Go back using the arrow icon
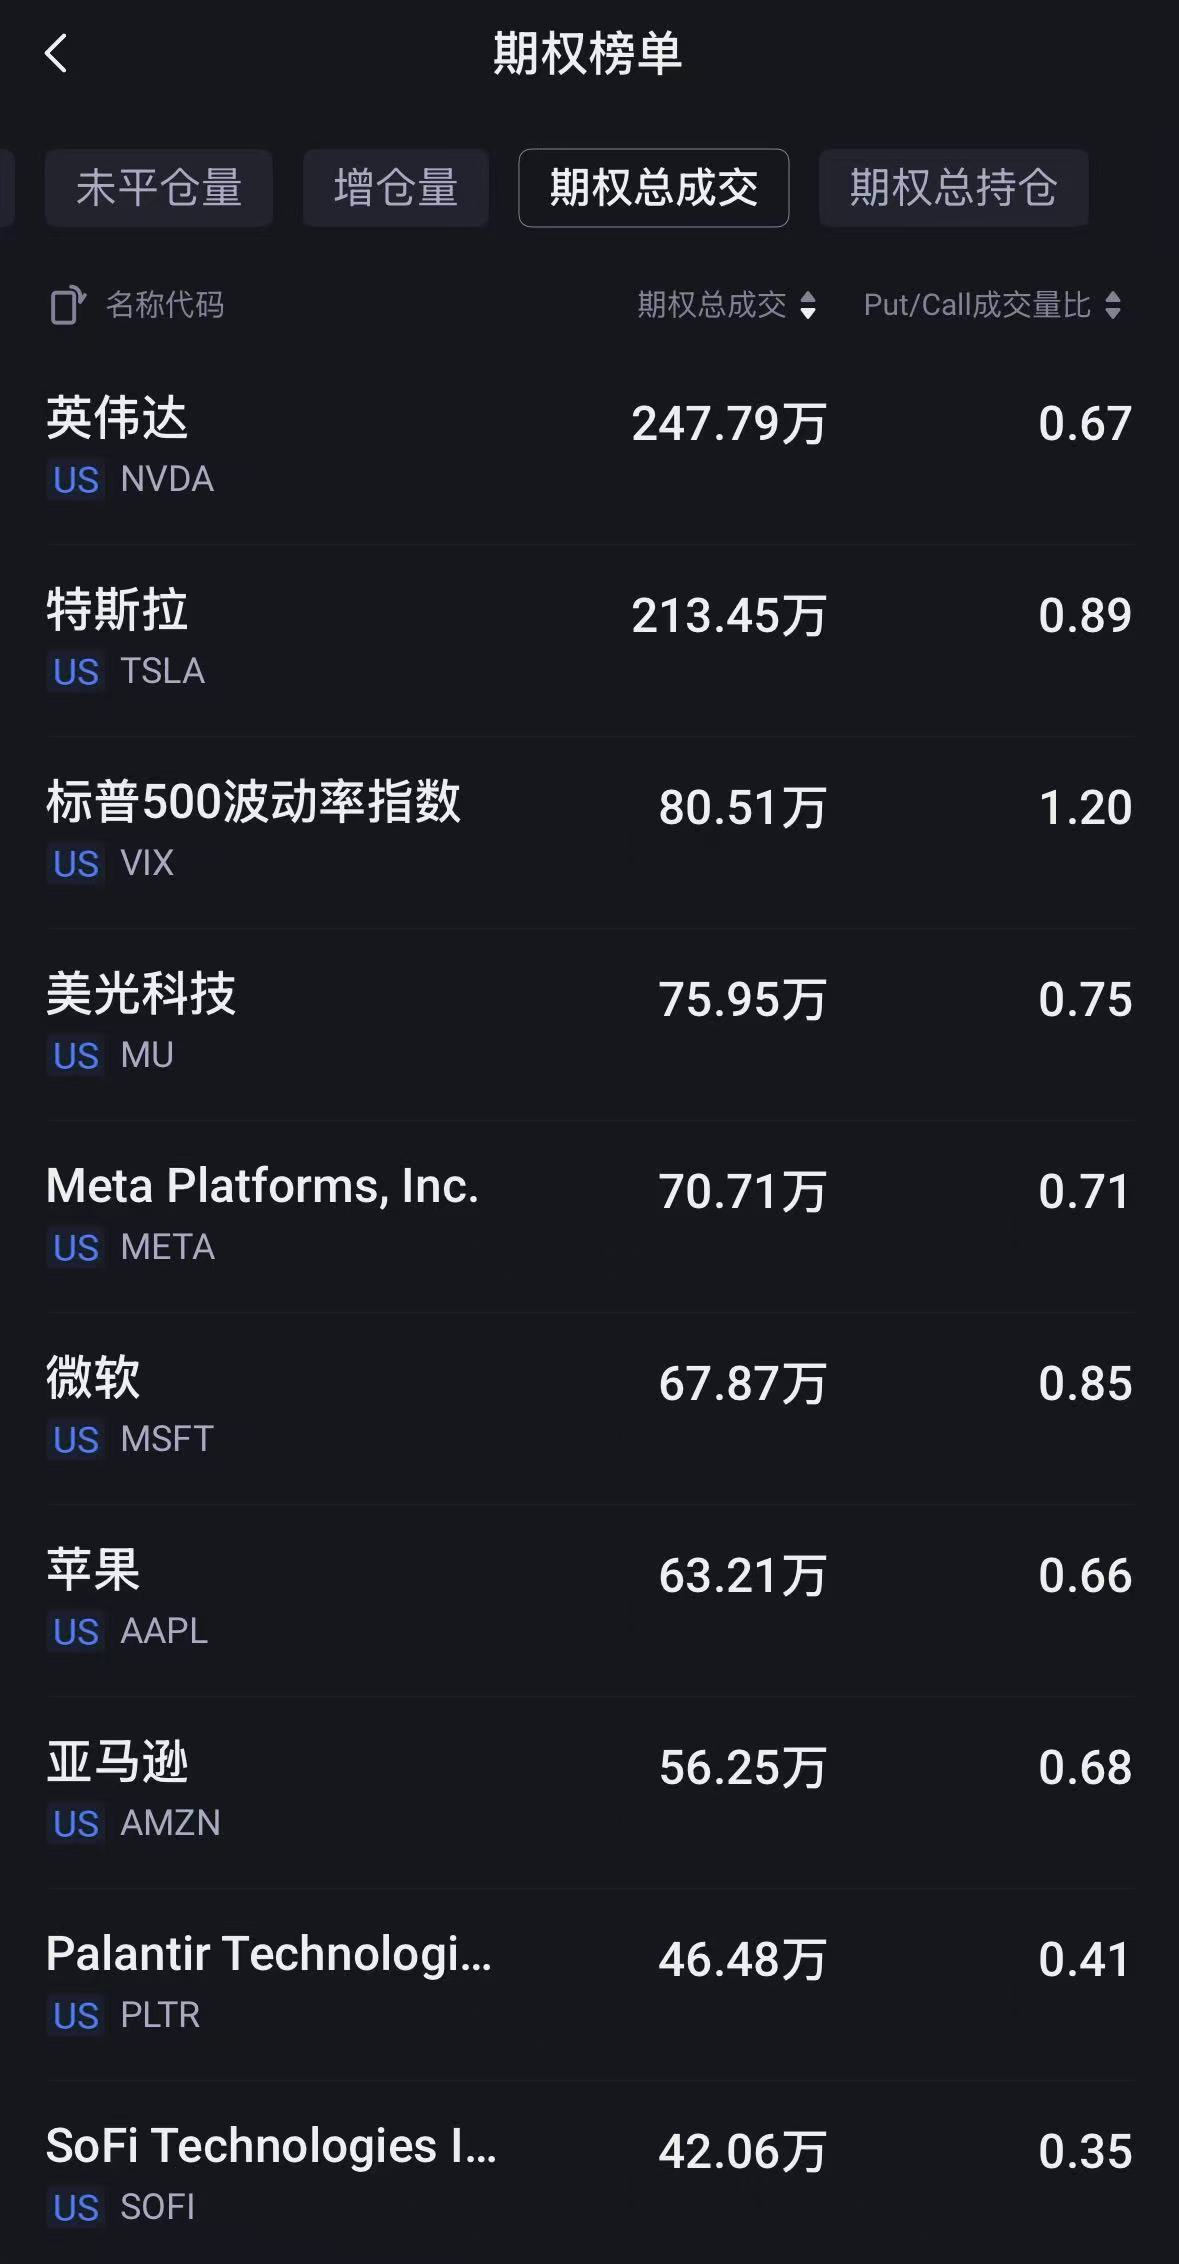 pos(57,54)
